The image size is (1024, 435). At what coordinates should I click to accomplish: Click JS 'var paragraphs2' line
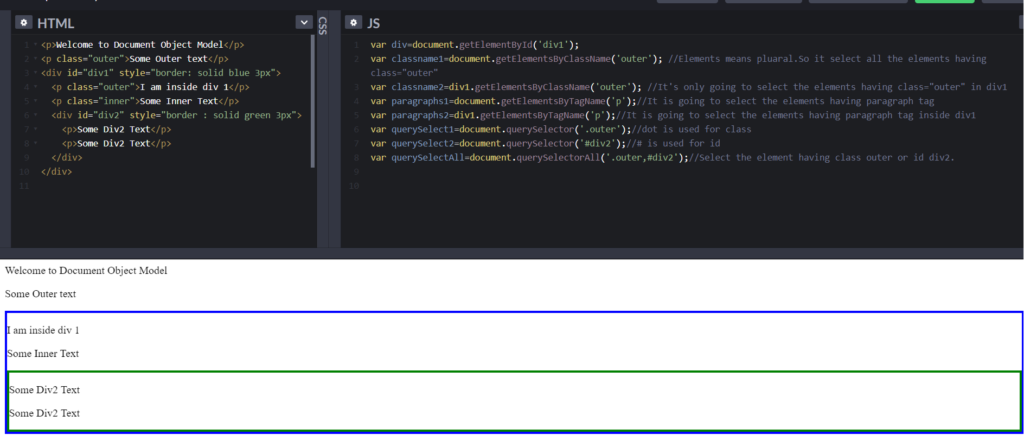[673, 116]
